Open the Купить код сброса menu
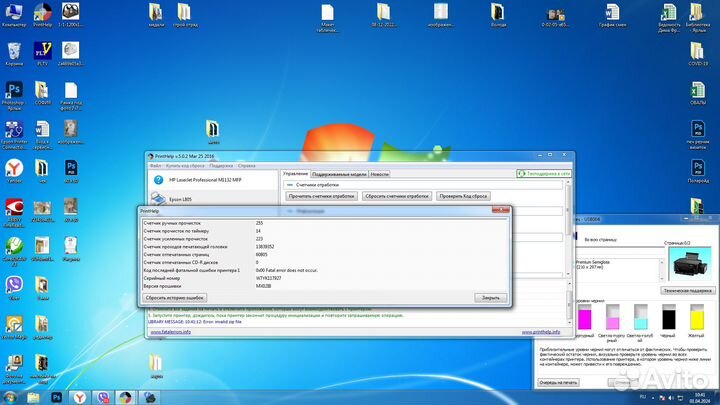720x405 pixels. (185, 166)
